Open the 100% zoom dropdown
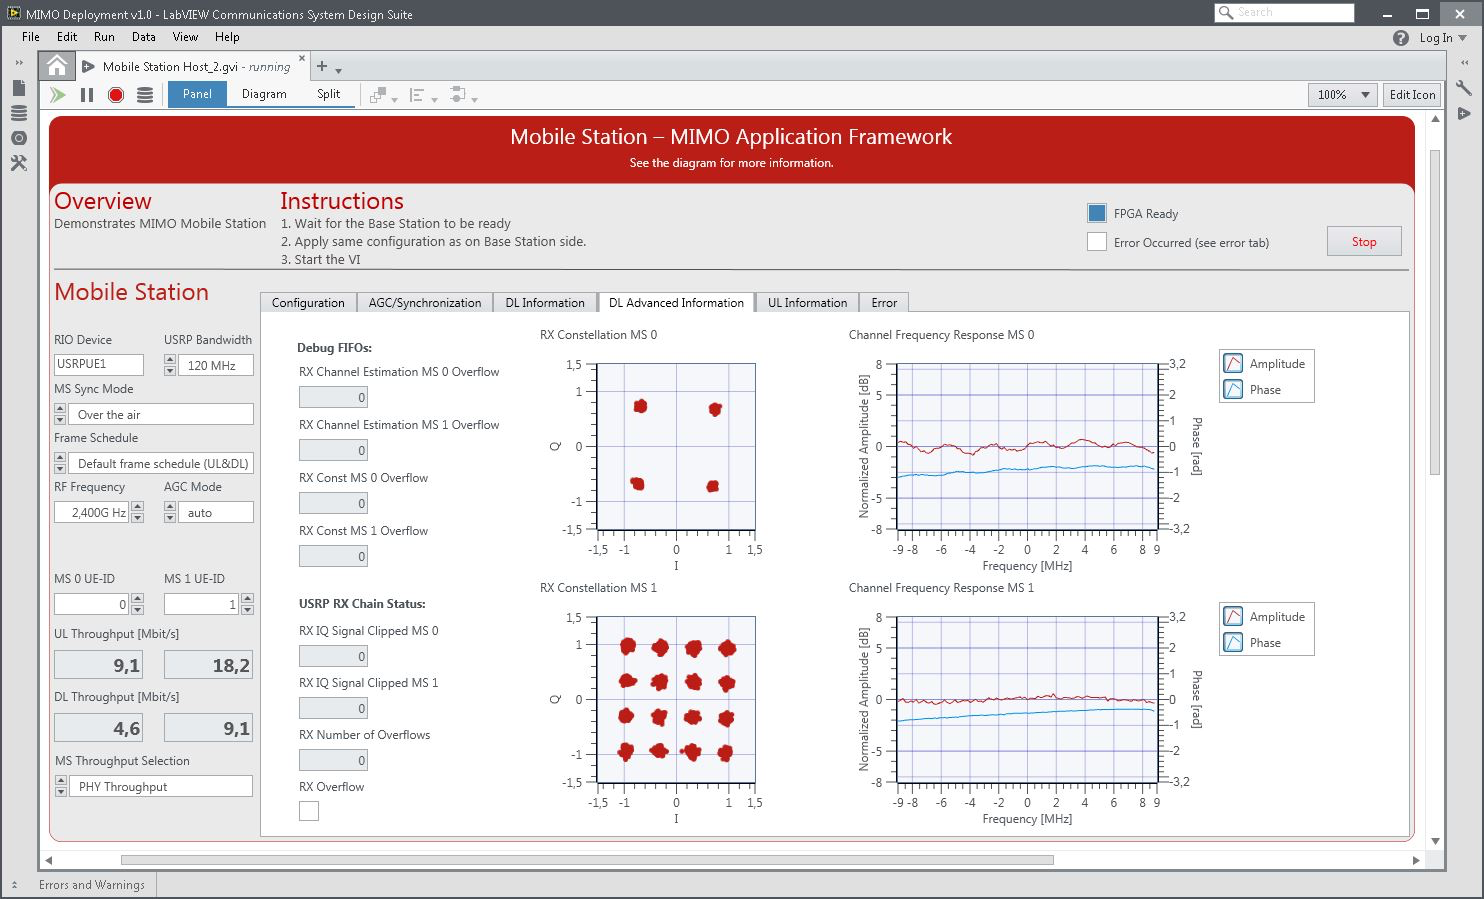Viewport: 1484px width, 899px height. [1342, 95]
